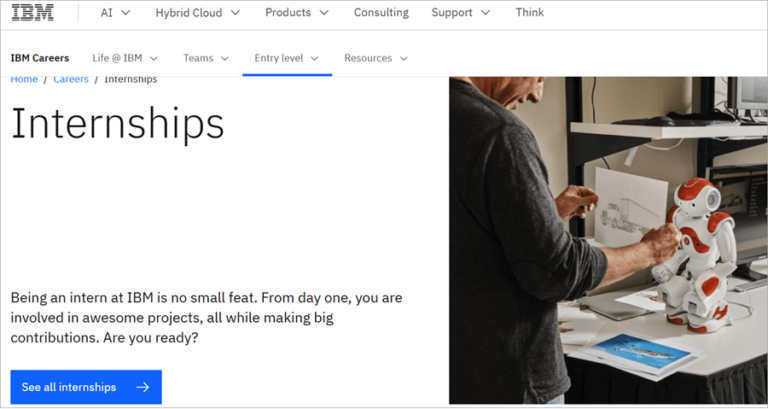This screenshot has height=409, width=768.
Task: Expand Life @ IBM chevron
Action: (x=154, y=58)
